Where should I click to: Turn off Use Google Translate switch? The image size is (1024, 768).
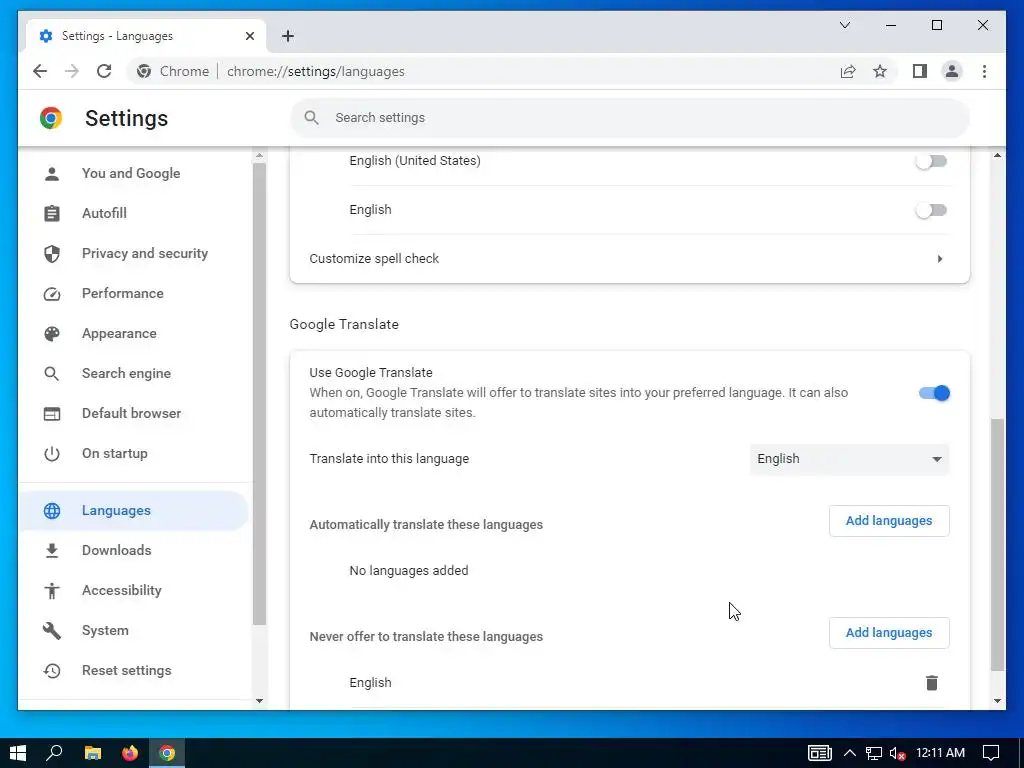click(934, 393)
